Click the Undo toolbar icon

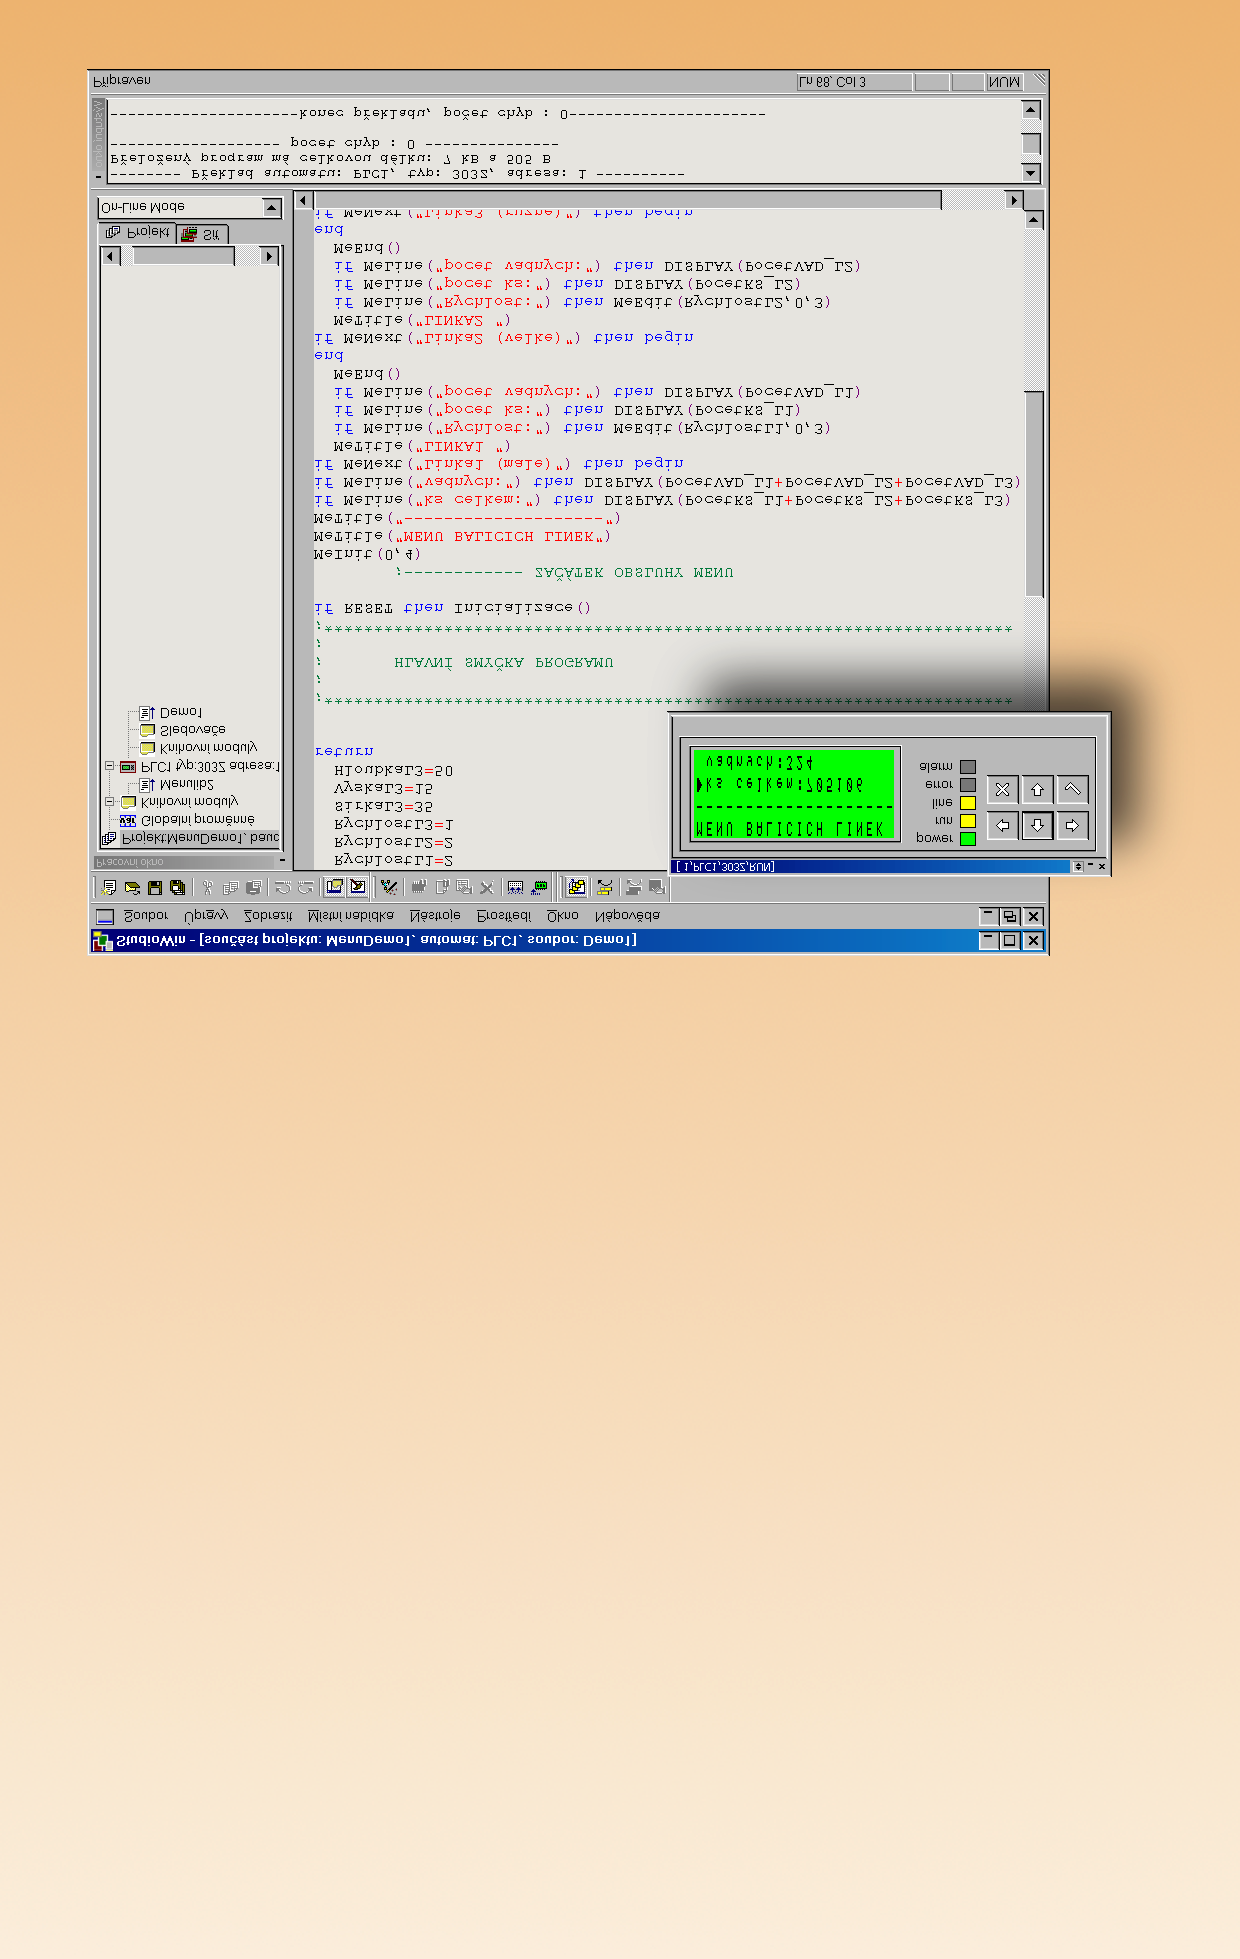[x=283, y=887]
